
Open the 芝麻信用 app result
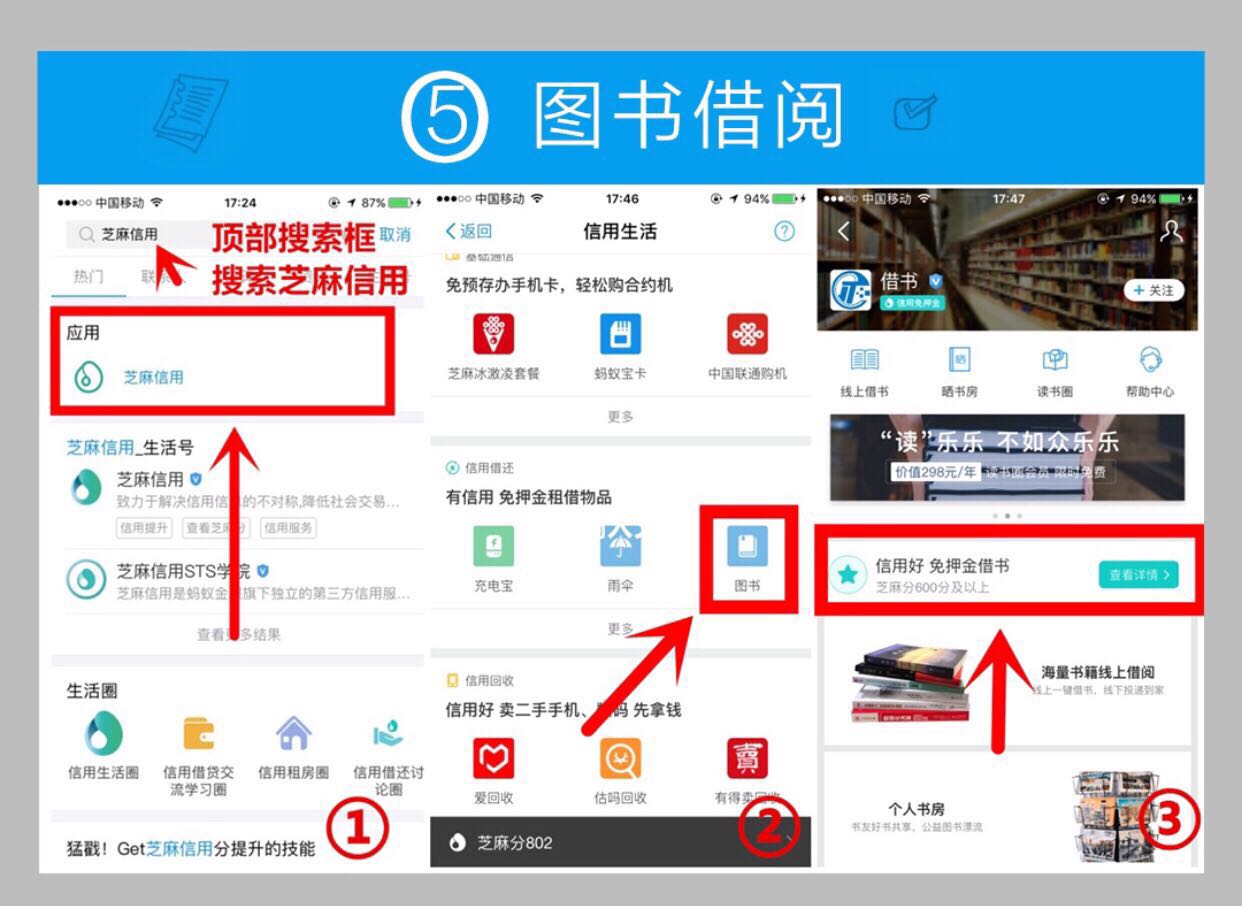click(x=152, y=378)
